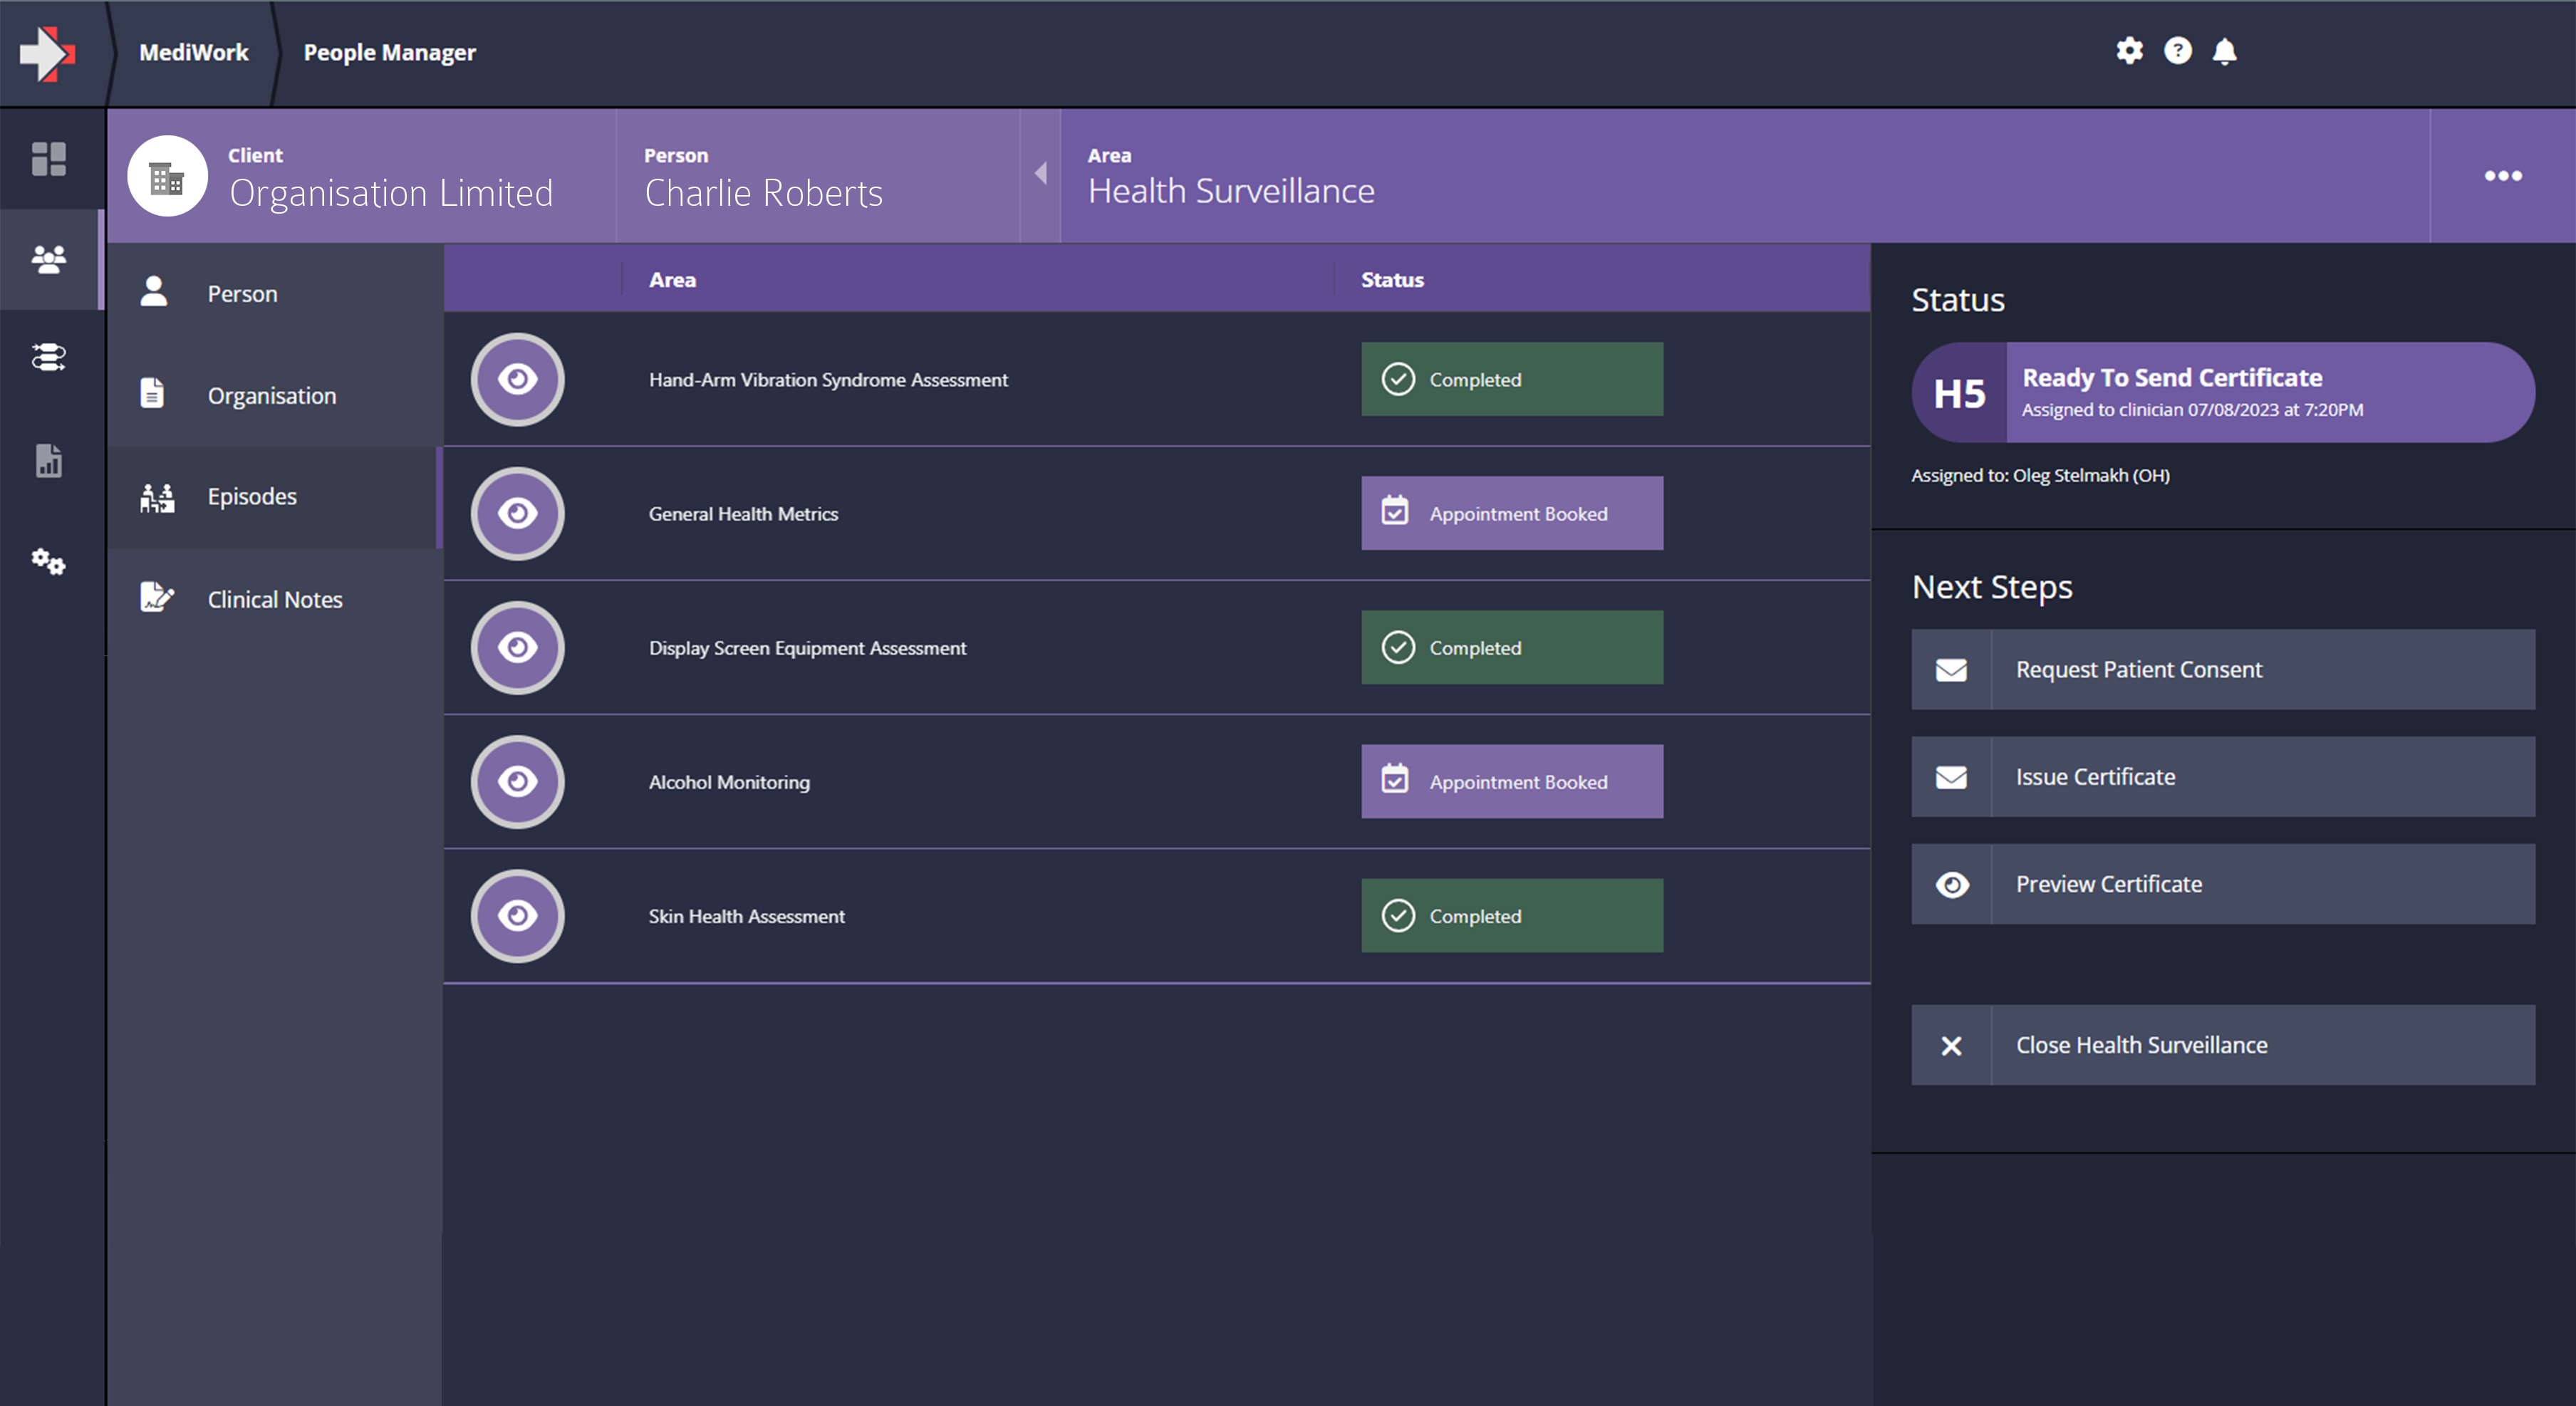The image size is (2576, 1406).
Task: Open the notifications bell icon
Action: pos(2224,51)
